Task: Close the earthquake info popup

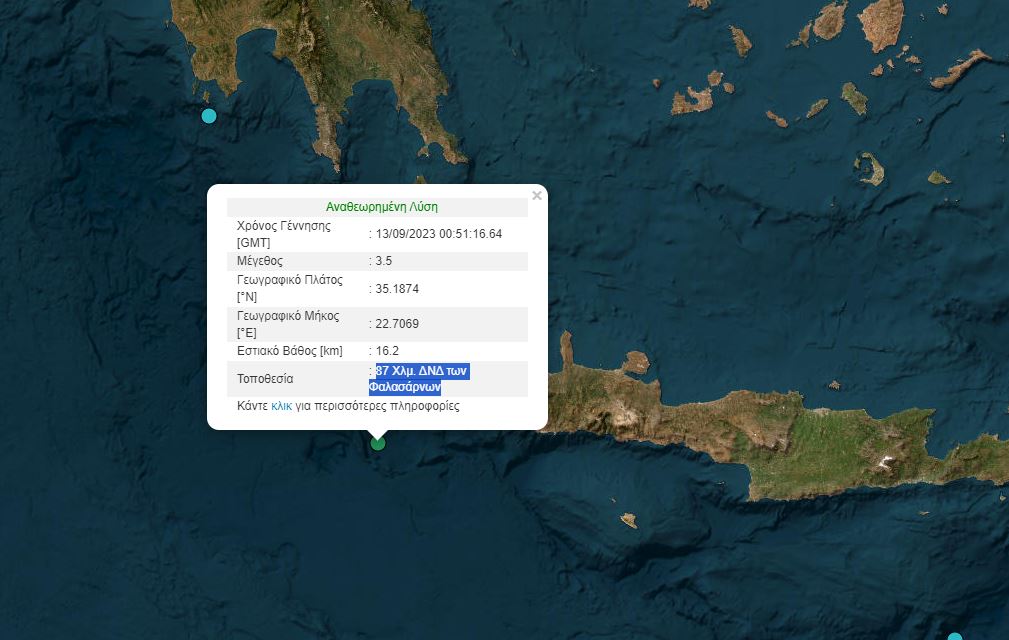Action: [x=537, y=196]
